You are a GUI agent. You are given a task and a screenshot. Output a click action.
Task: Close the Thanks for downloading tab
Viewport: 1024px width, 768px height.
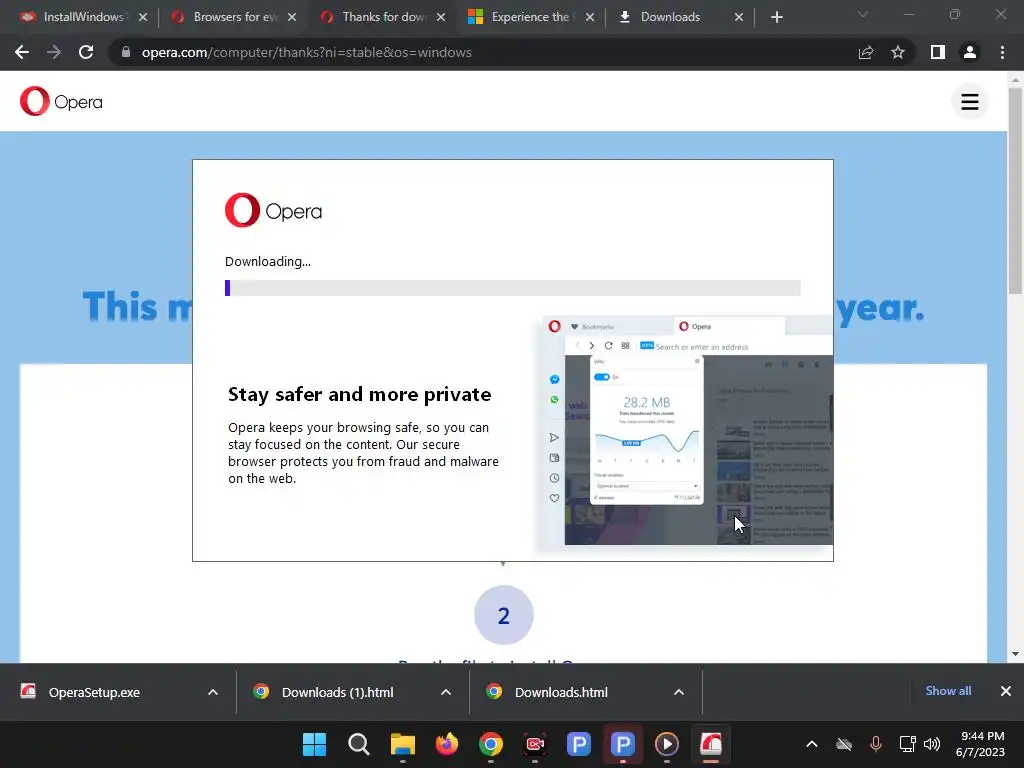pyautogui.click(x=441, y=17)
